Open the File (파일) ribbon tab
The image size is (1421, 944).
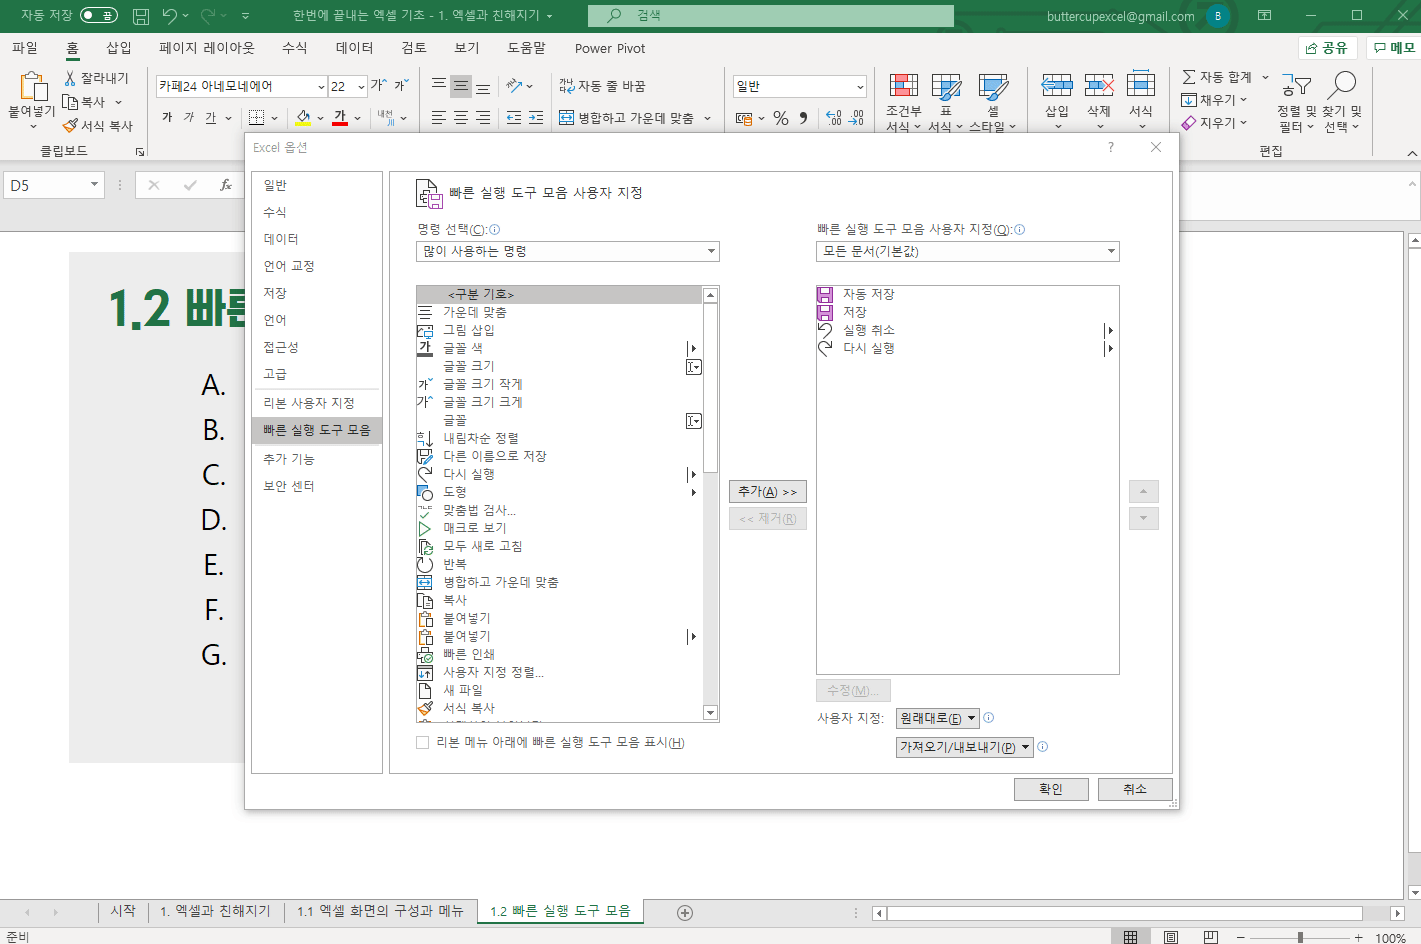click(x=25, y=48)
